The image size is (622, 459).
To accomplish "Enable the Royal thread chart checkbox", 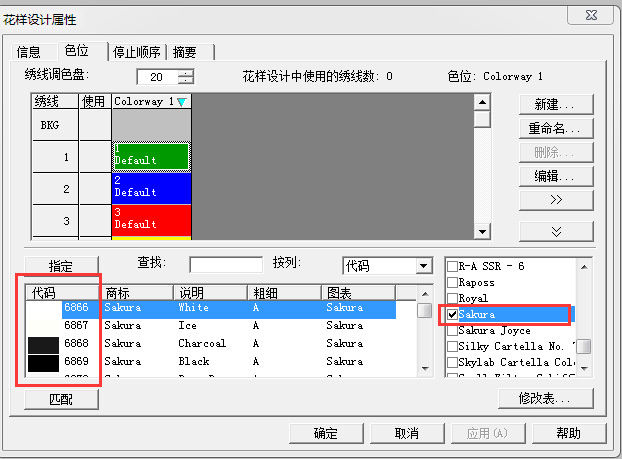I will tap(452, 298).
